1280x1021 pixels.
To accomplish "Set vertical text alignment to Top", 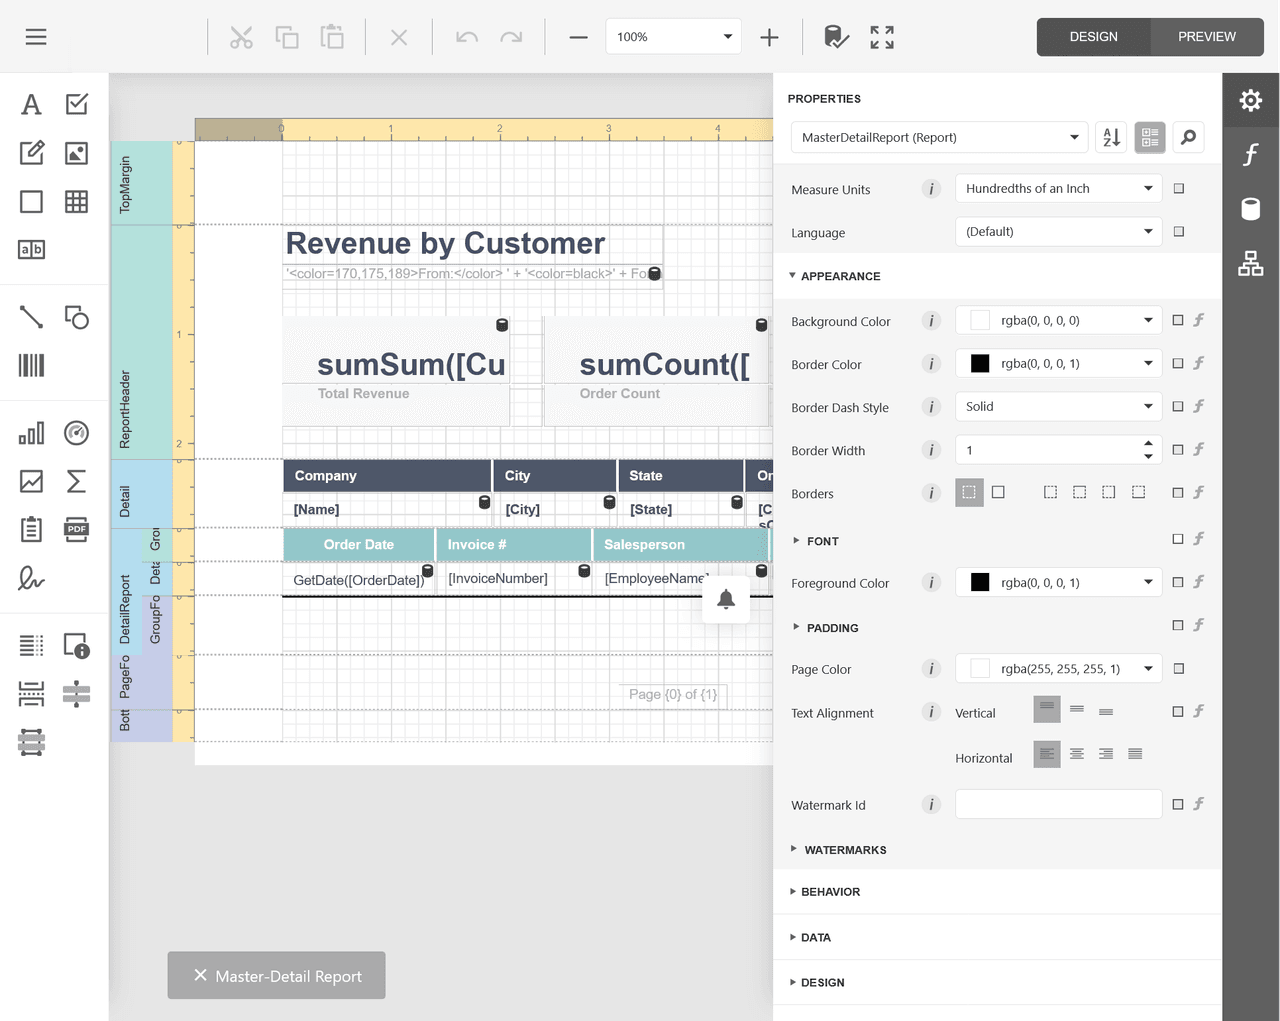I will (x=1047, y=710).
